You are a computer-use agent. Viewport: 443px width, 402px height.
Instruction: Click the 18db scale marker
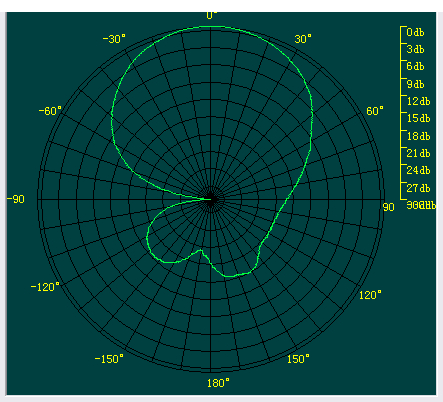coord(418,136)
